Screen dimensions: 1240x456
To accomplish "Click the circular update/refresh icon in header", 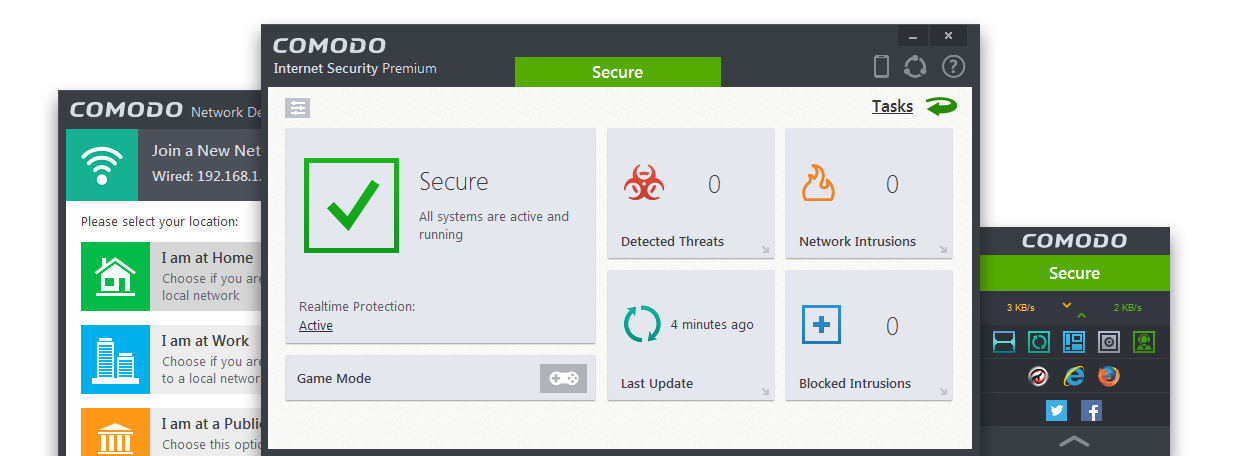I will 915,67.
